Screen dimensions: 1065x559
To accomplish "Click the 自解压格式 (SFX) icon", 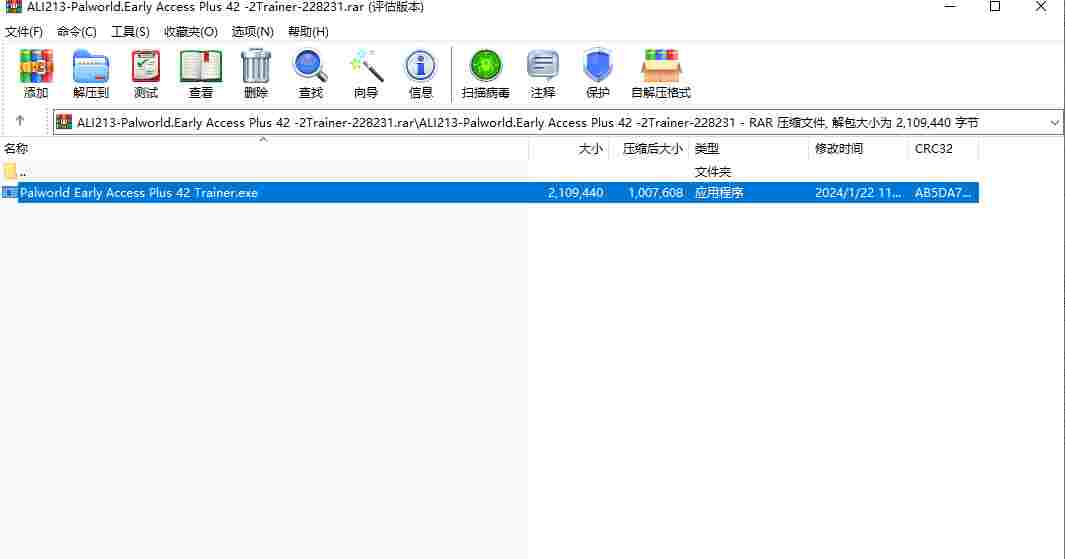I will pos(661,66).
